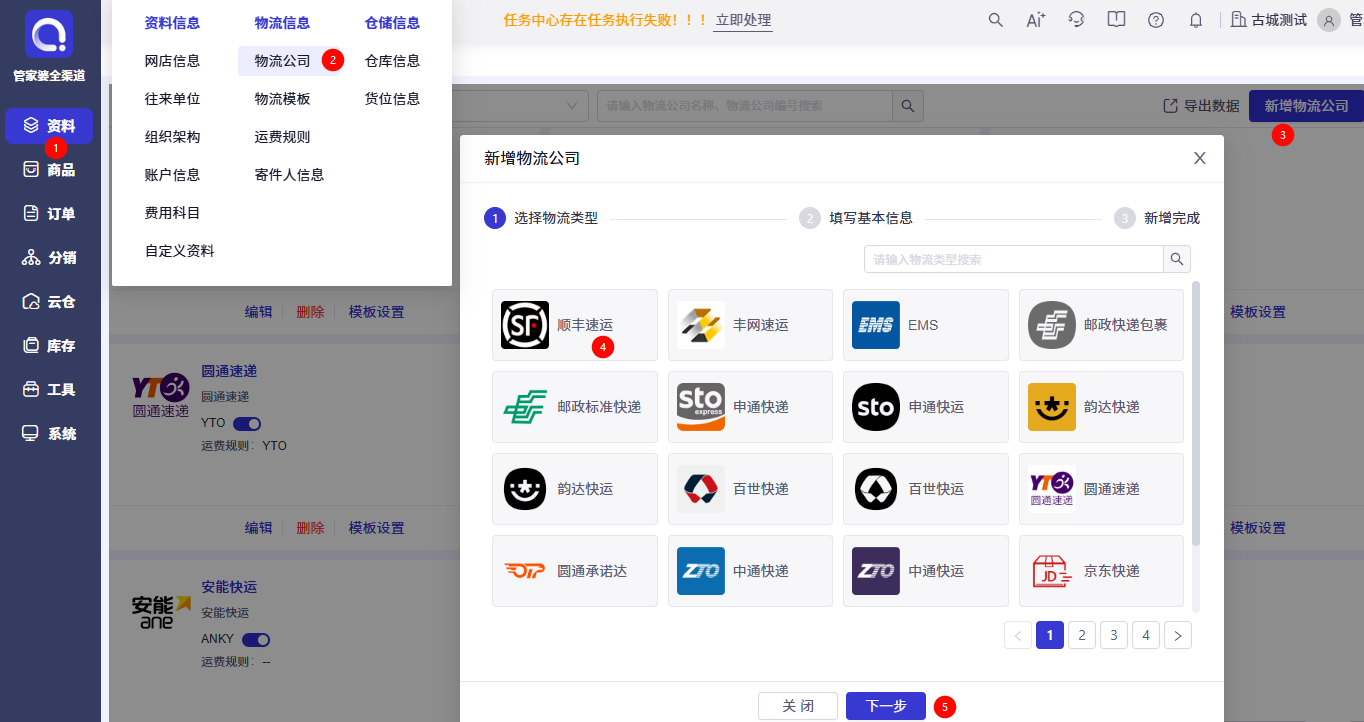
Task: Choose 韵达快递 logistics type
Action: (1101, 407)
